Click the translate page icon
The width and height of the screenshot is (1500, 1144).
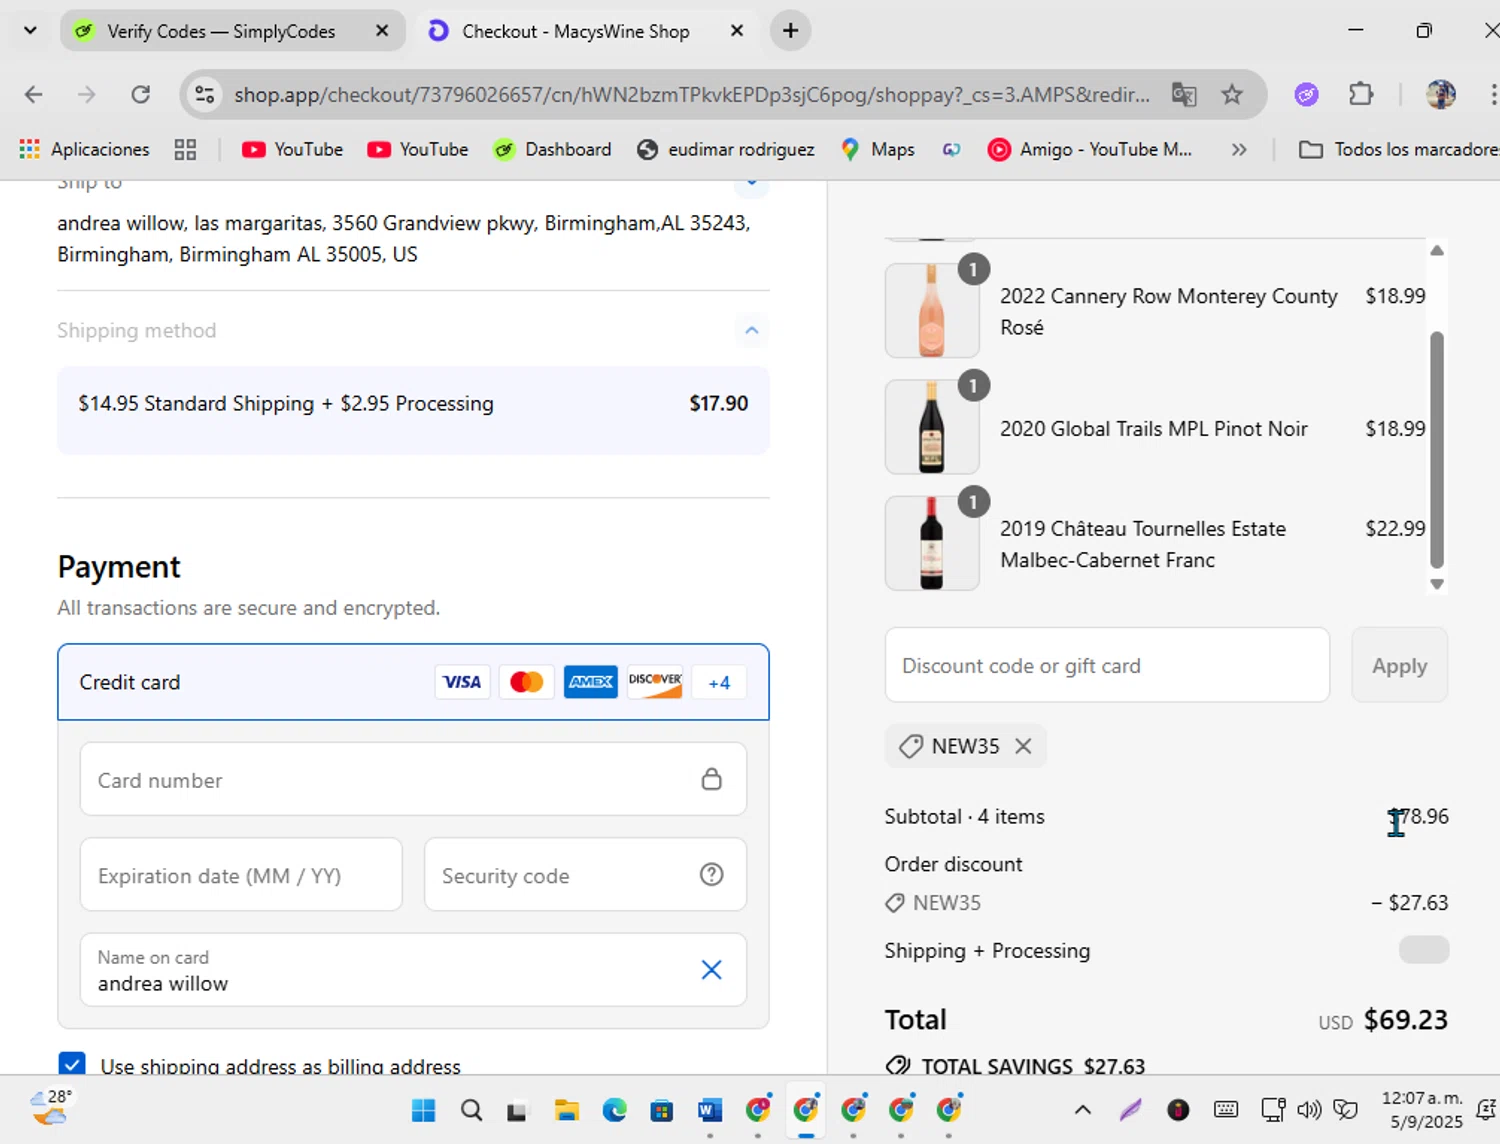(x=1184, y=94)
